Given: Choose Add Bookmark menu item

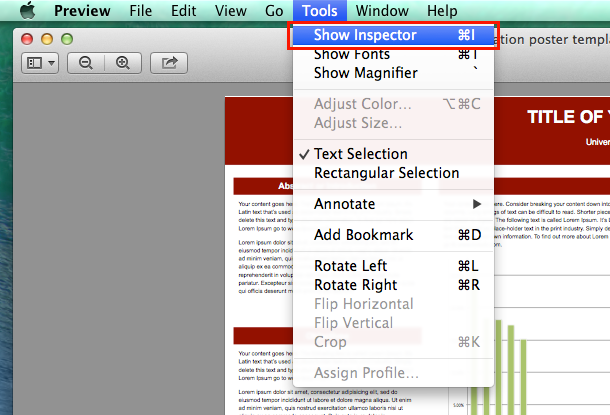Looking at the screenshot, I should 393,235.
